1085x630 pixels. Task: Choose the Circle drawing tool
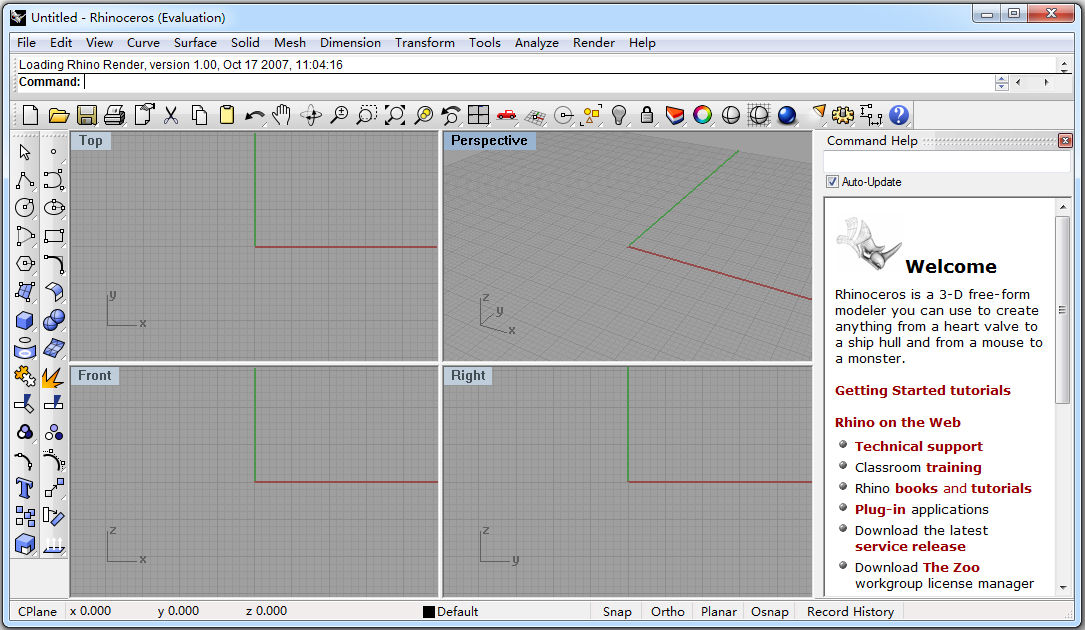(25, 208)
